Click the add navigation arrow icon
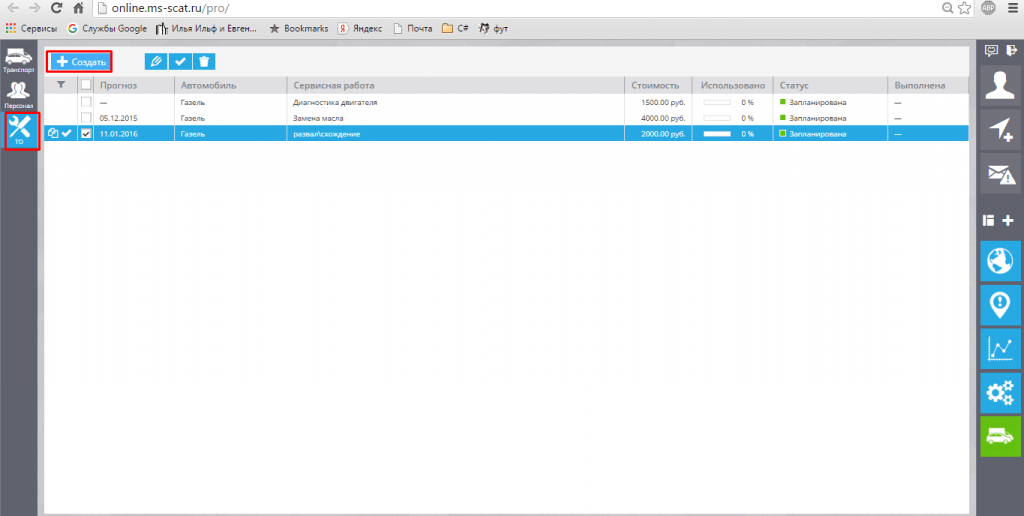This screenshot has width=1024, height=516. 1000,129
